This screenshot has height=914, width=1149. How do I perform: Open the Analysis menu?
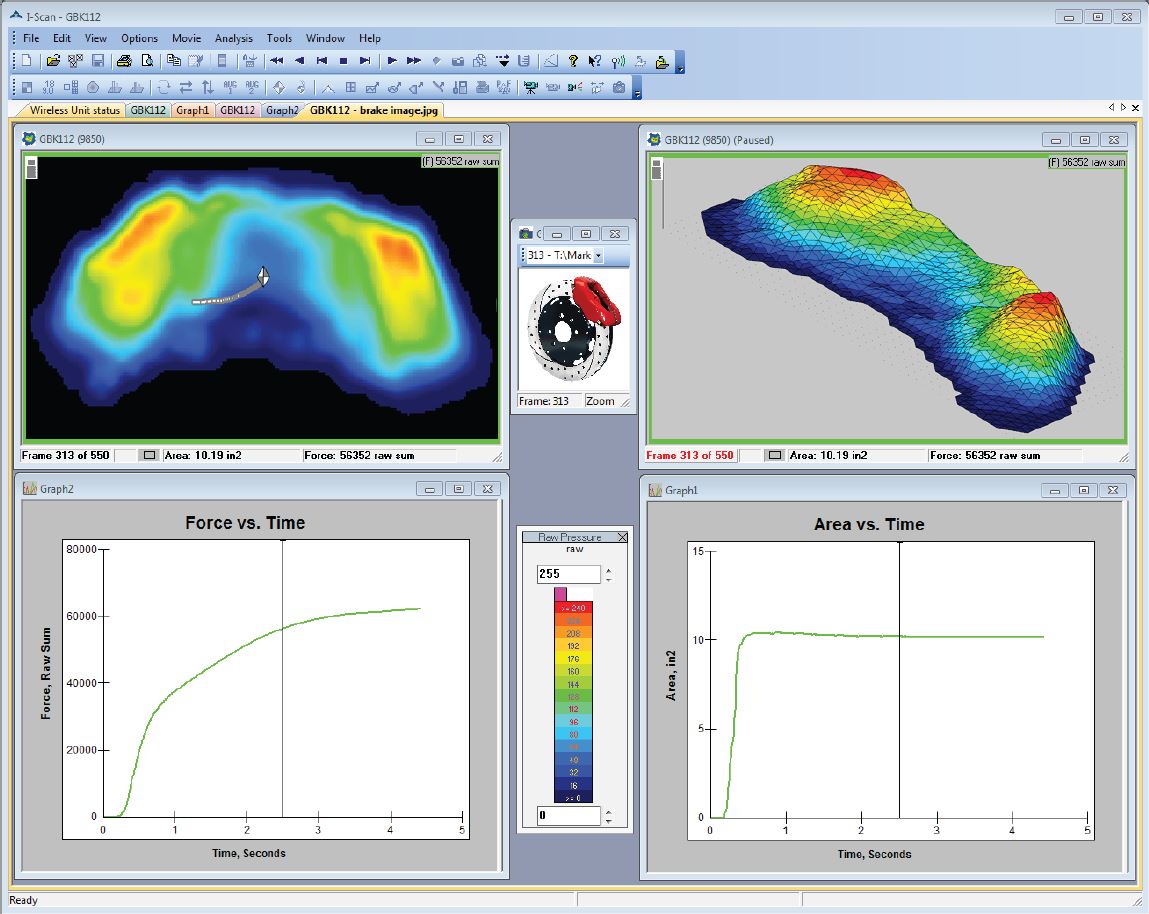point(233,38)
